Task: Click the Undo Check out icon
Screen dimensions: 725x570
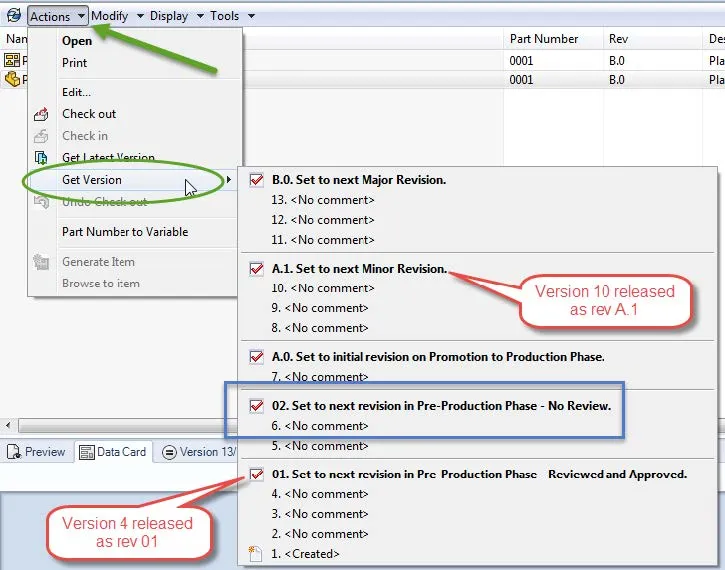Action: [x=41, y=202]
